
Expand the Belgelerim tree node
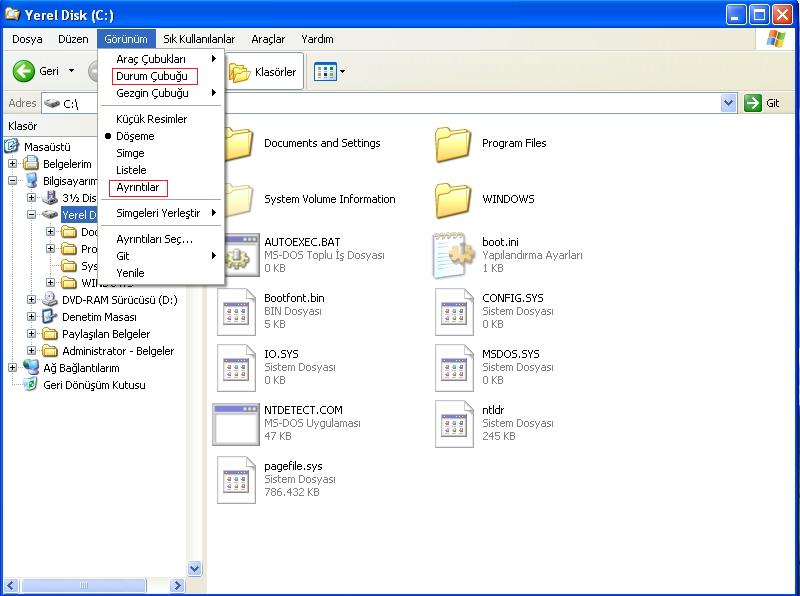(x=13, y=163)
